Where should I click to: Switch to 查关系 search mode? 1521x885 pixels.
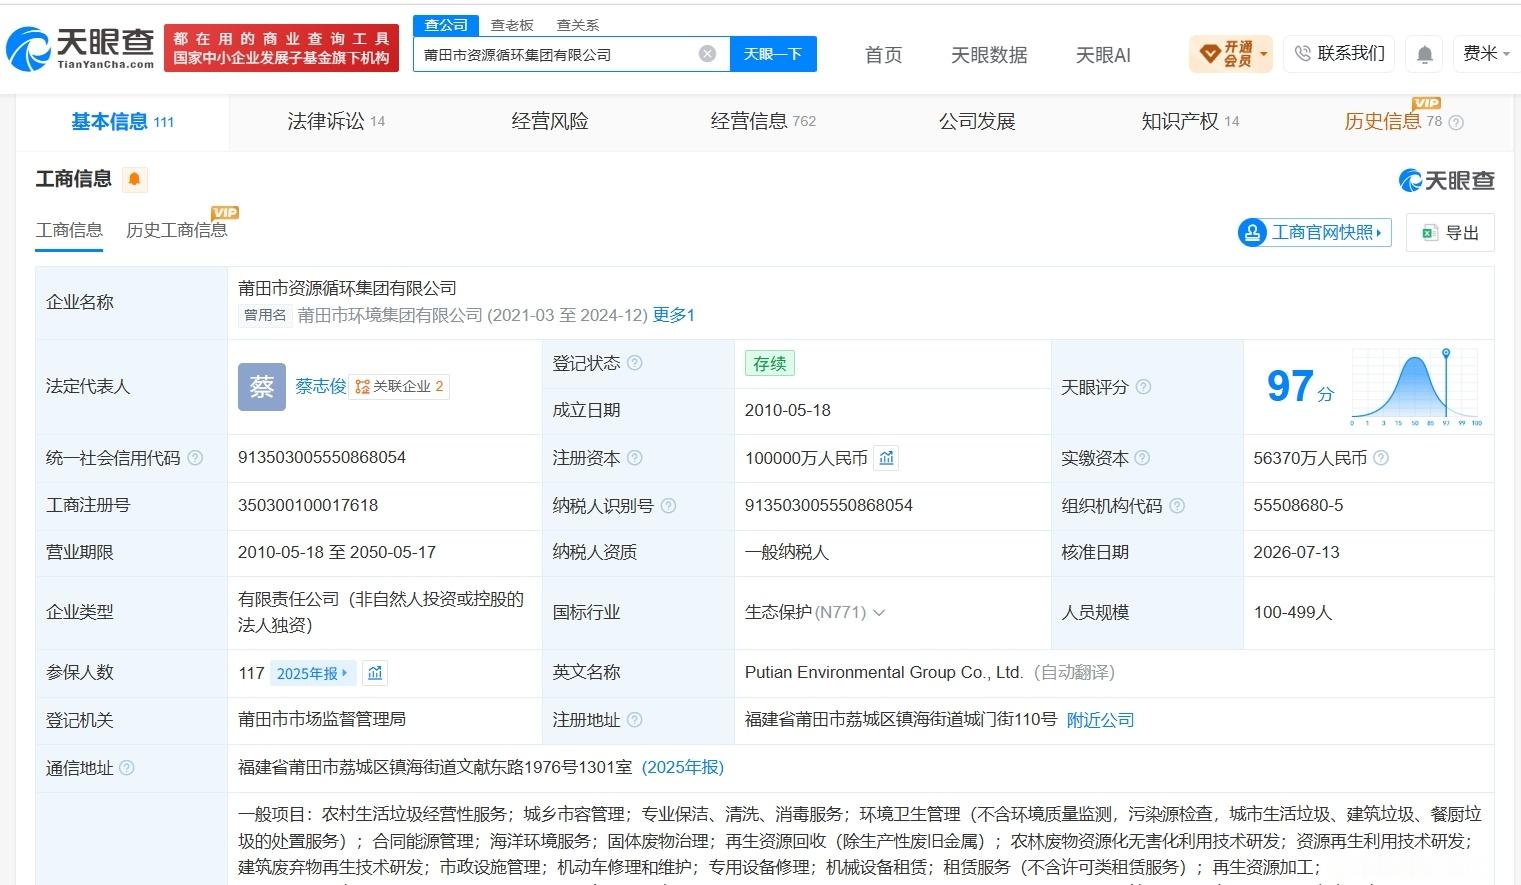click(578, 25)
